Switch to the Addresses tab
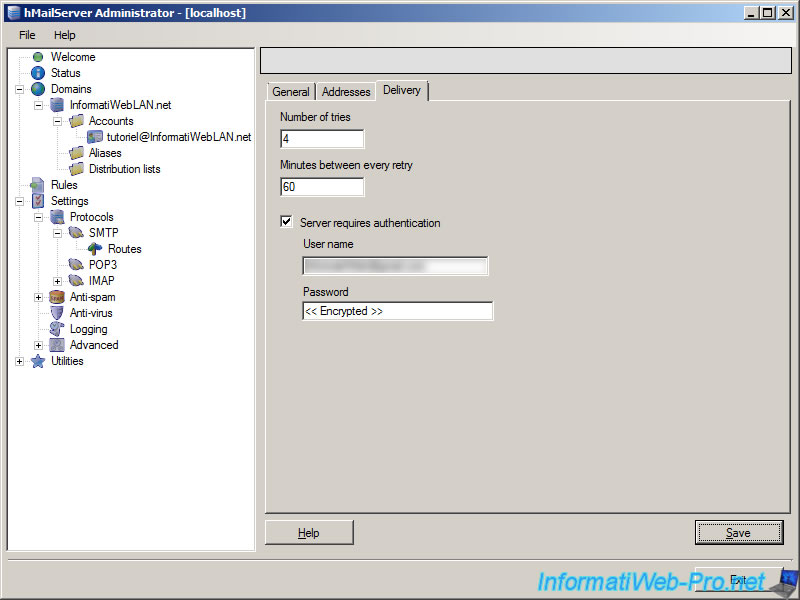 [x=345, y=91]
